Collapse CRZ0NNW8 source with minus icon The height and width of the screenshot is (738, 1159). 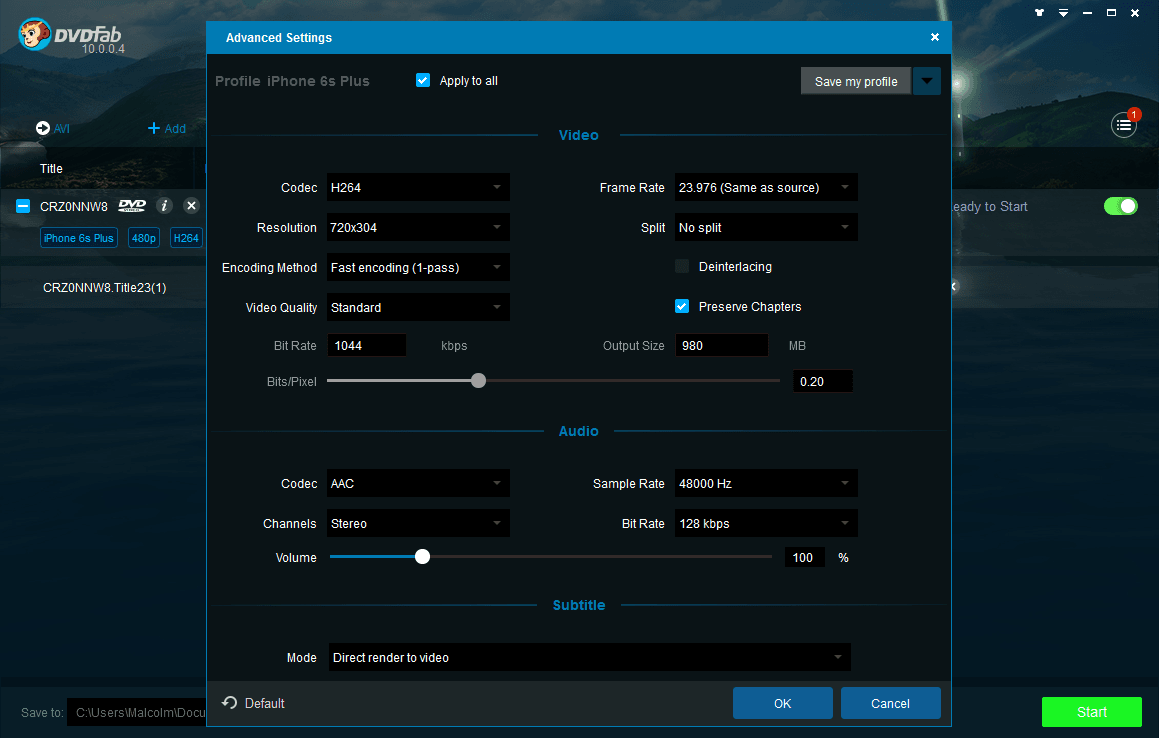click(x=23, y=206)
